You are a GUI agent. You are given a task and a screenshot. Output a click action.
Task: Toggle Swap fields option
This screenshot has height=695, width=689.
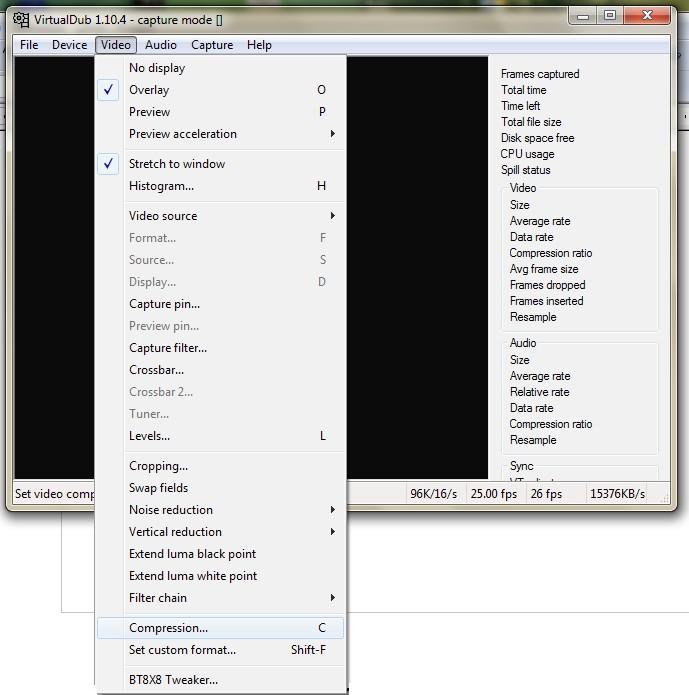click(220, 488)
